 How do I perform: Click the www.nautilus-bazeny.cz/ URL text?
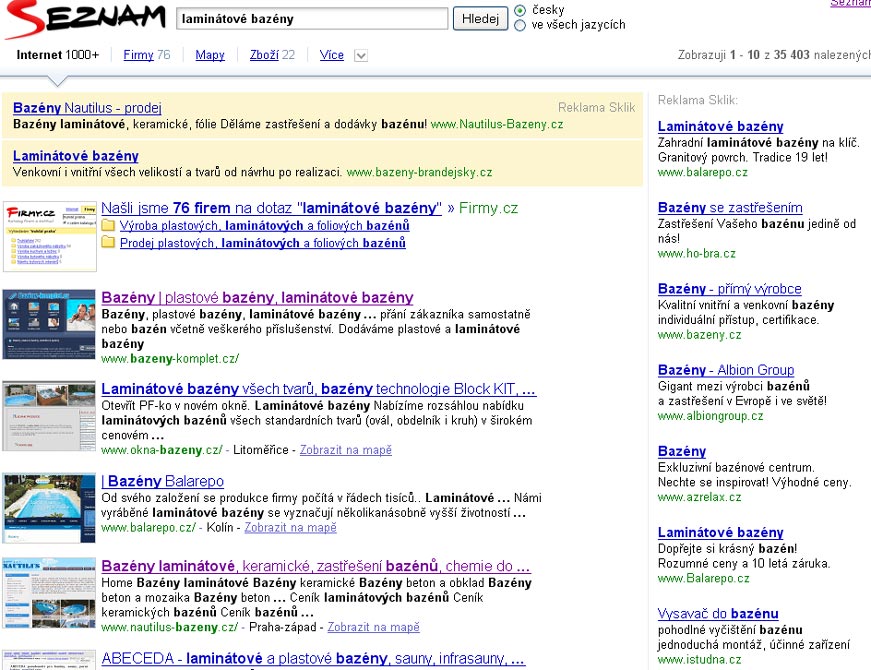[169, 627]
